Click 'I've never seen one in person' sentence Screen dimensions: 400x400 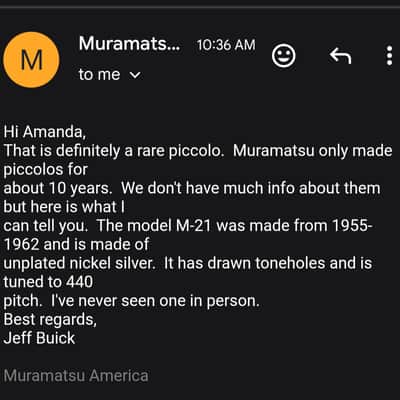click(155, 301)
